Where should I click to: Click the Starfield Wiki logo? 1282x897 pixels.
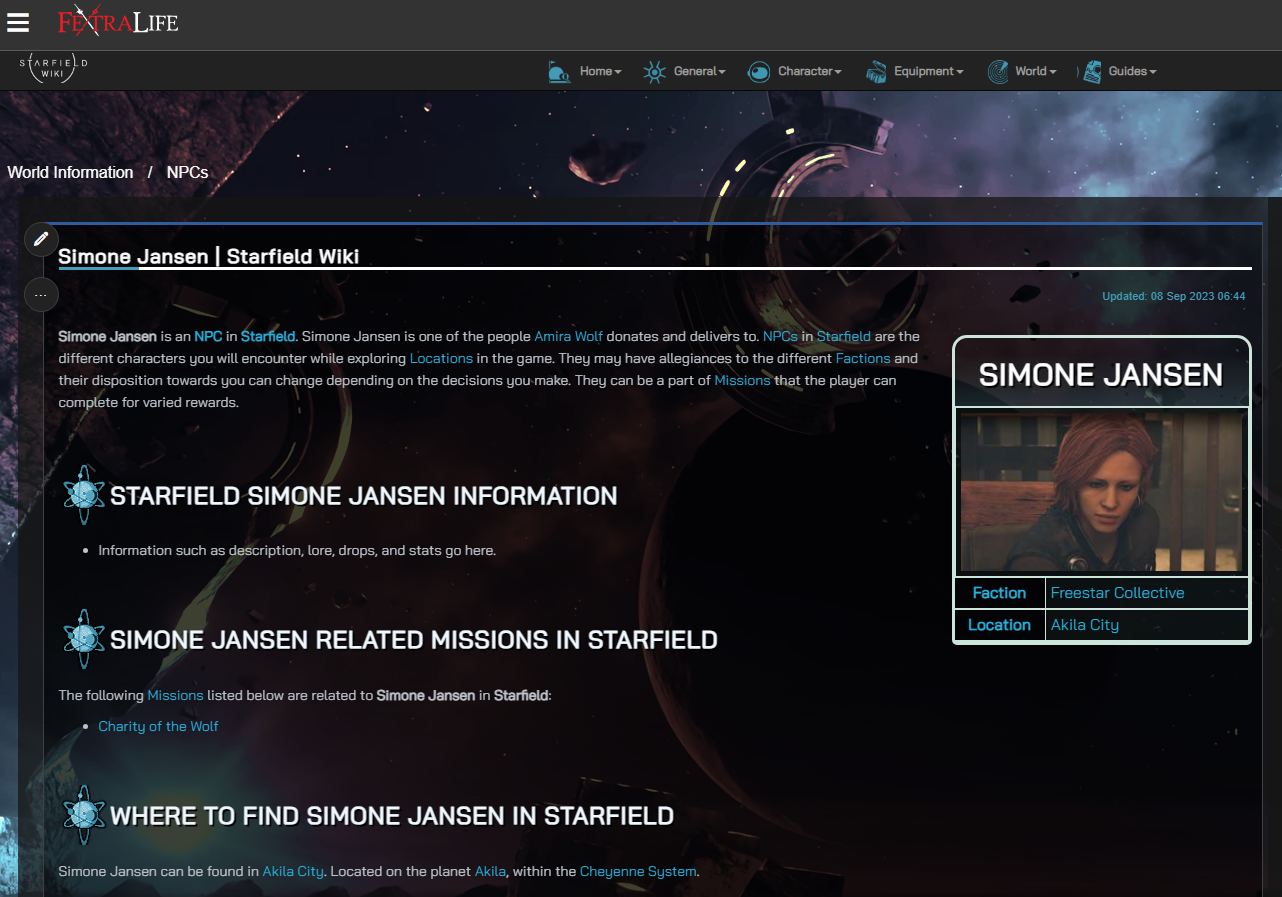click(53, 69)
